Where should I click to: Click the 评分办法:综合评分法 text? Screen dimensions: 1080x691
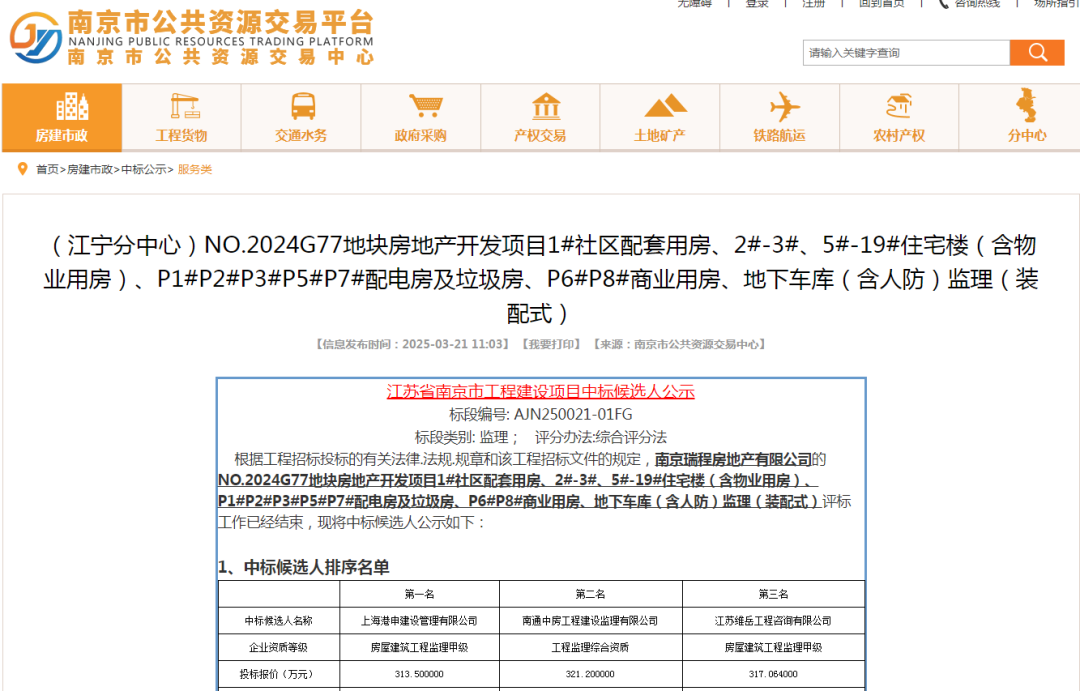[x=601, y=437]
